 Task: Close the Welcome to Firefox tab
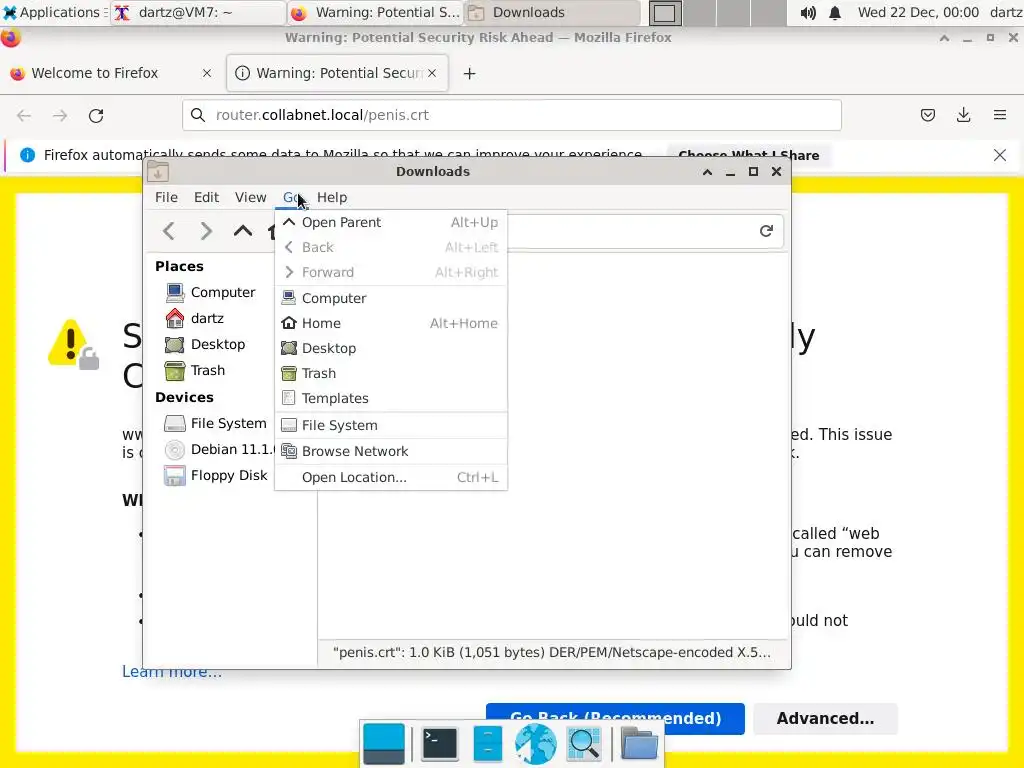(207, 73)
